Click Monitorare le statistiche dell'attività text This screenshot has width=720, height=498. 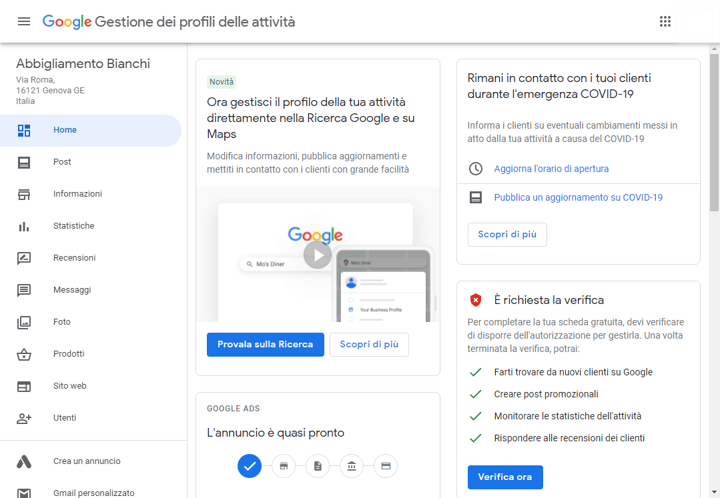[568, 416]
